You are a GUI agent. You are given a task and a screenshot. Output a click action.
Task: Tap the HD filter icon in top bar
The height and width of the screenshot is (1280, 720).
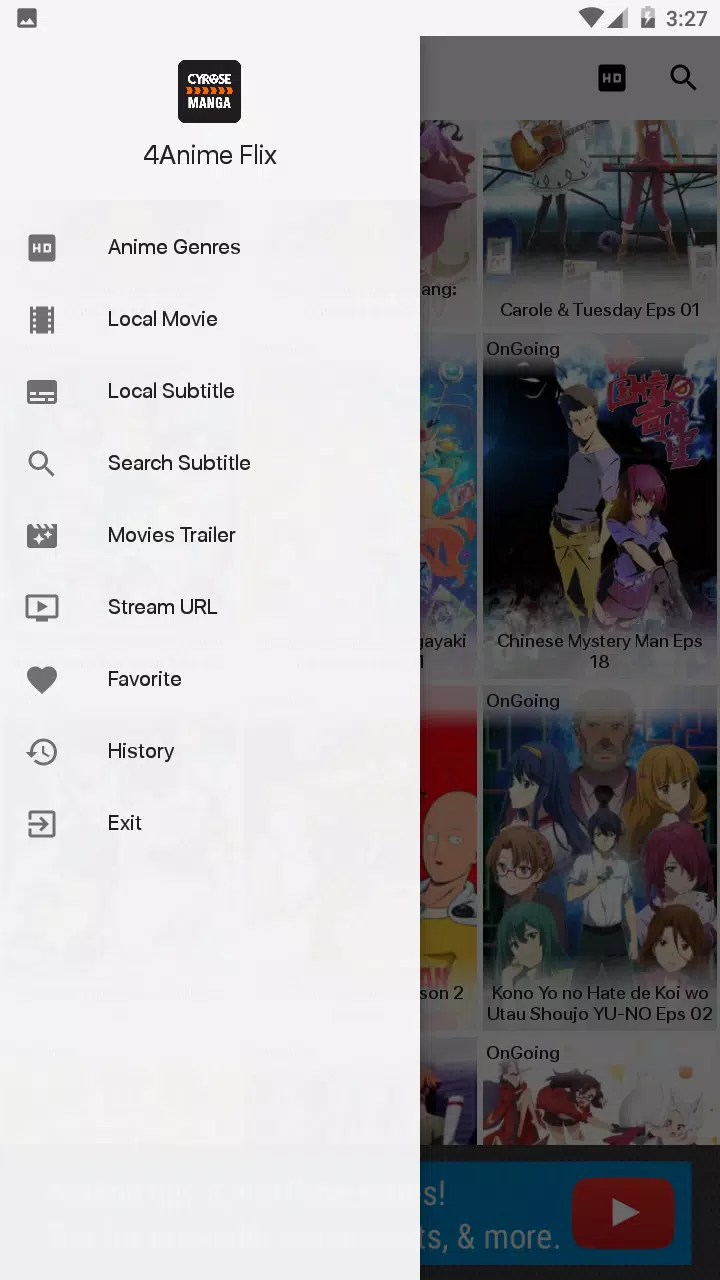[612, 78]
